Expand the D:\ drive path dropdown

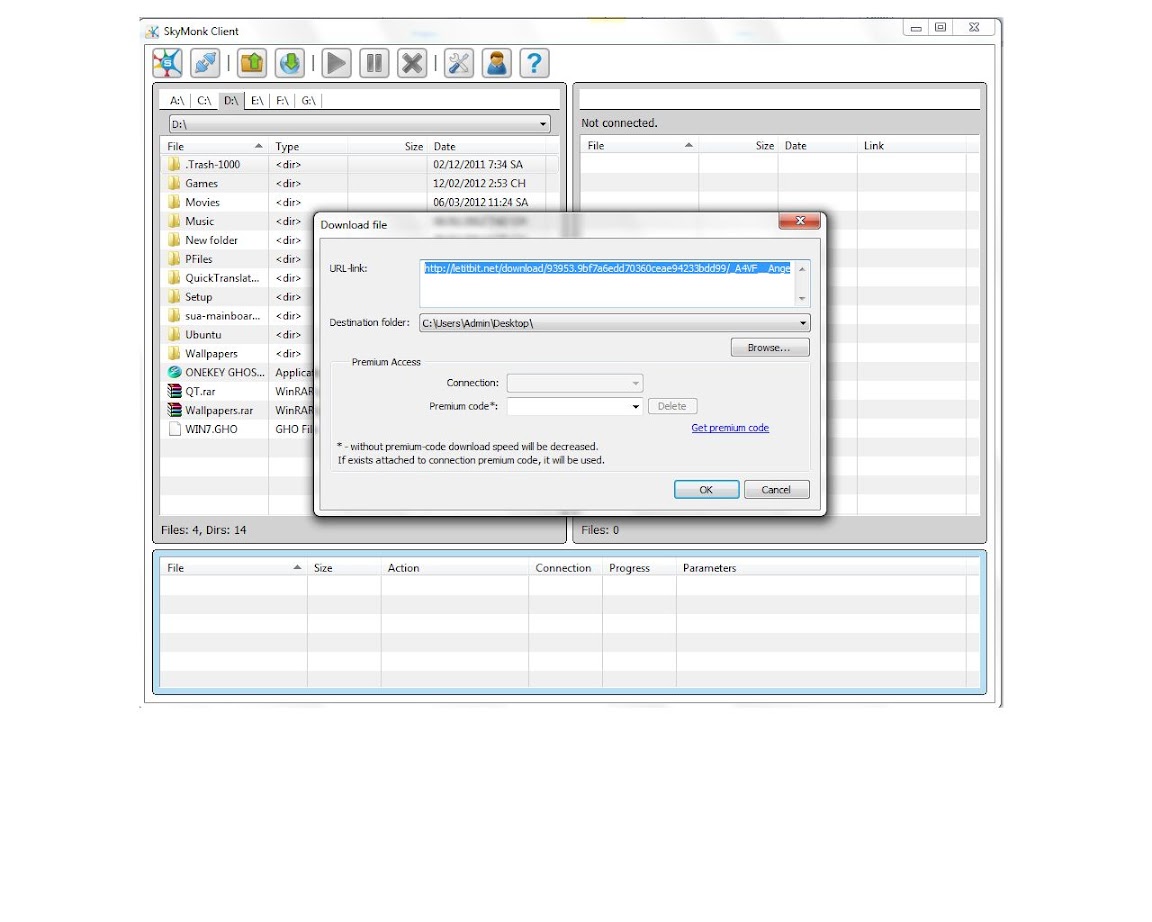[x=543, y=125]
